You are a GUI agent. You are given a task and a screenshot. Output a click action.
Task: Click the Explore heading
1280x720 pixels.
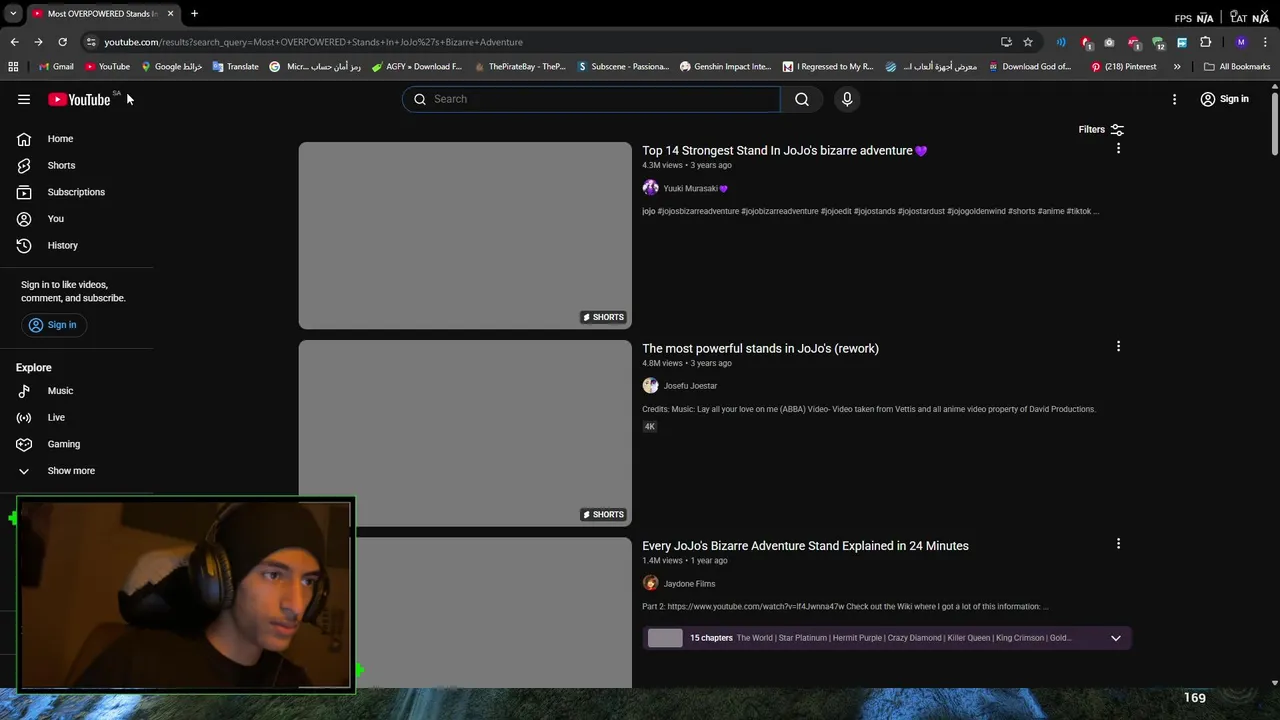(x=34, y=368)
